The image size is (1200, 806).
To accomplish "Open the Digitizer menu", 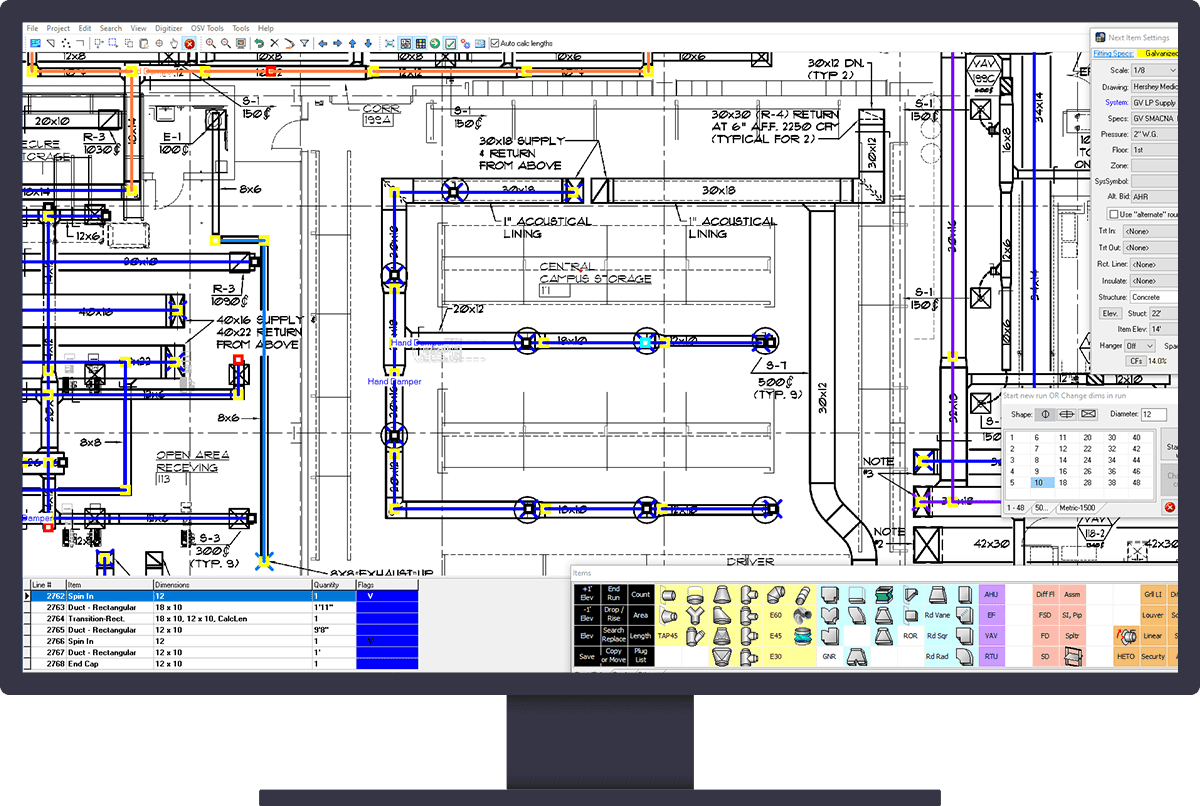I will tap(168, 29).
